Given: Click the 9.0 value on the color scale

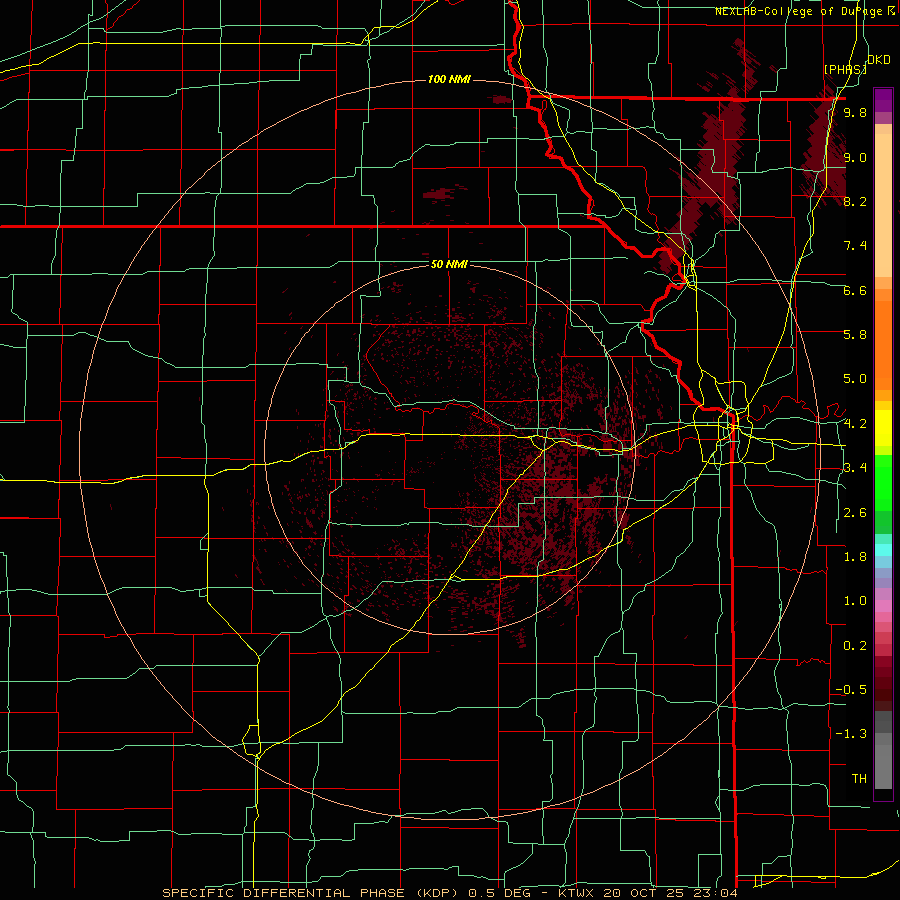Looking at the screenshot, I should click(x=855, y=157).
